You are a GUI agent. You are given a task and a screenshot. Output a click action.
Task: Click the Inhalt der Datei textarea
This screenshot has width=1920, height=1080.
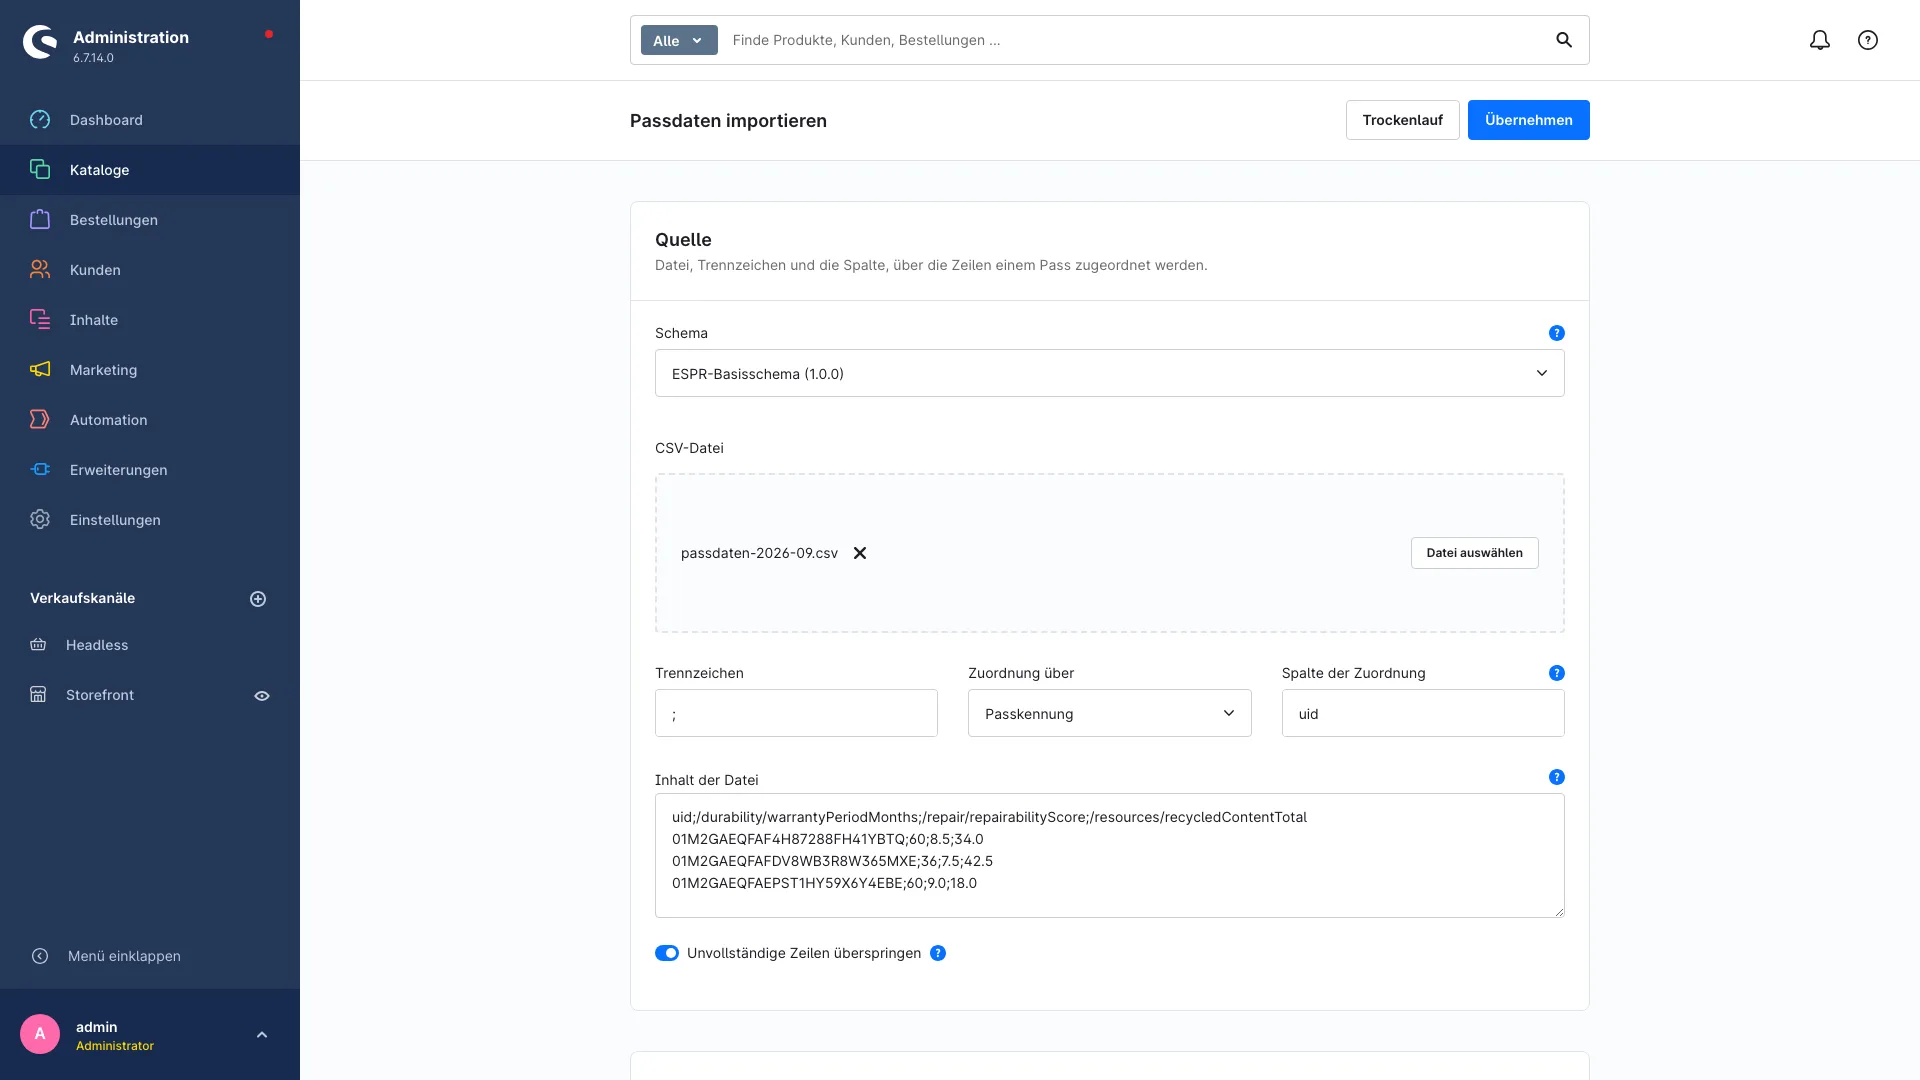[1110, 855]
